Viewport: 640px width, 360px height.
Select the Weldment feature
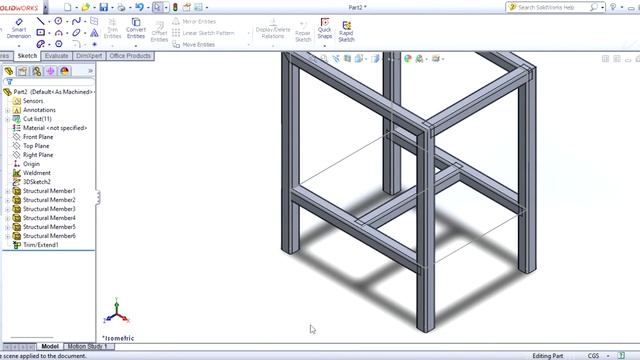click(x=37, y=173)
